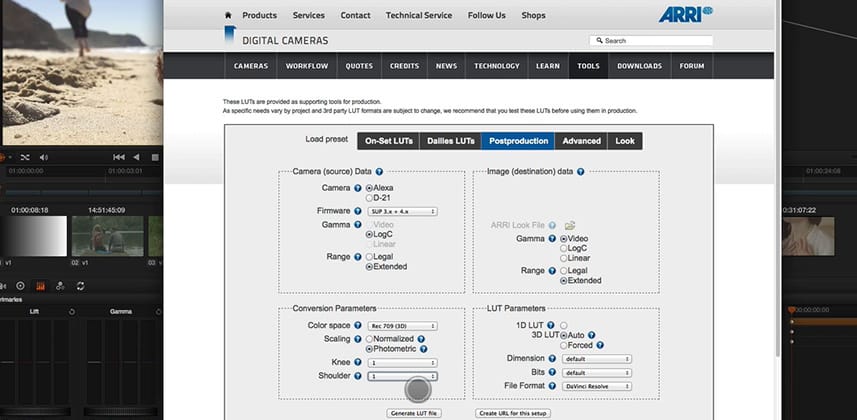Open help icon next to 1D LUT
The width and height of the screenshot is (857, 420).
coord(551,325)
